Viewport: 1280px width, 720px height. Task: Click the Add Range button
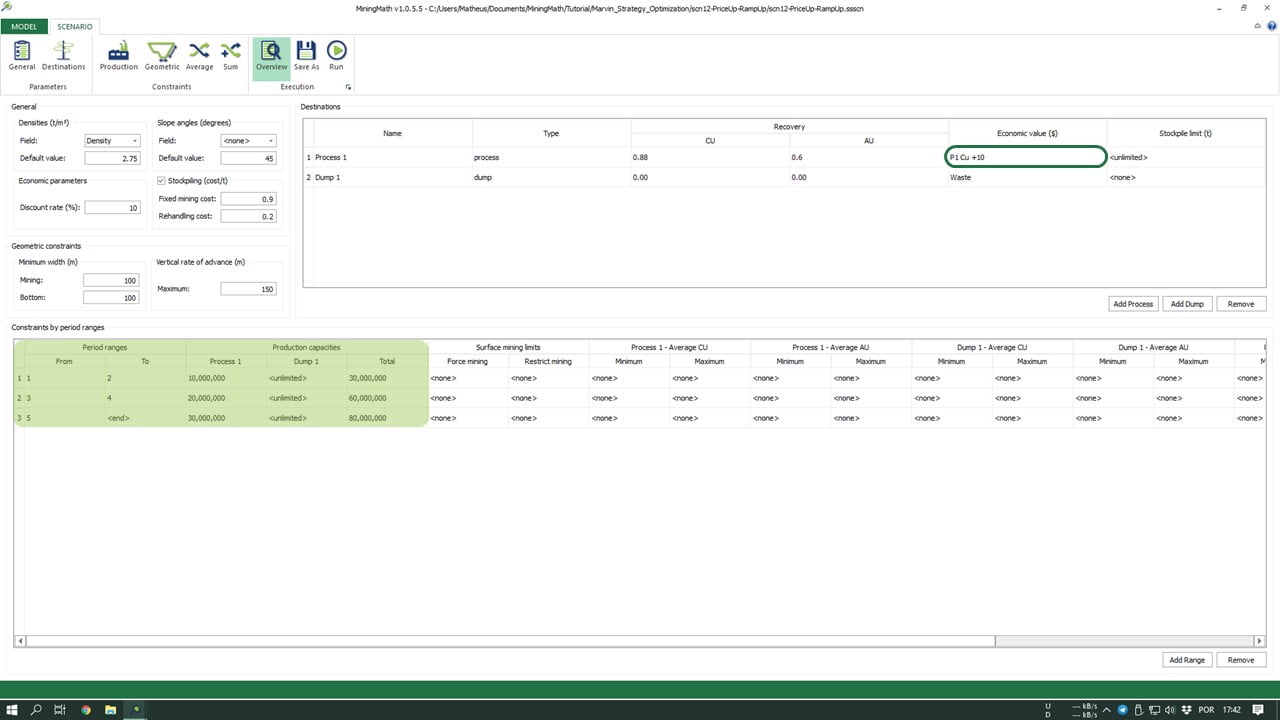[1187, 660]
